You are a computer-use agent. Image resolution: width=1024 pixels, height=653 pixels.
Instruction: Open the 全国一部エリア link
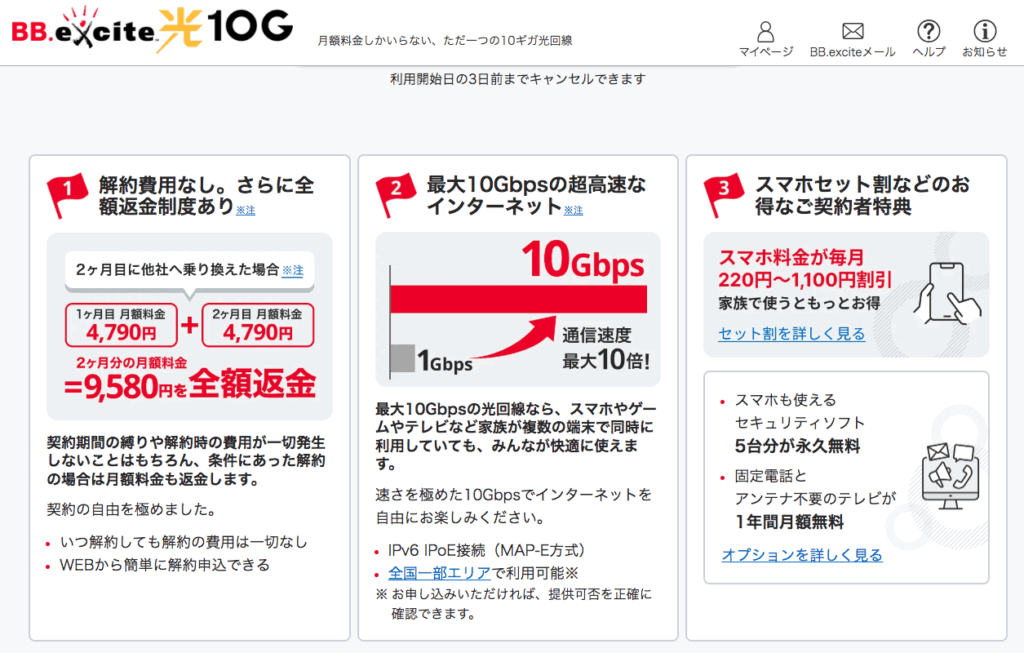point(440,573)
